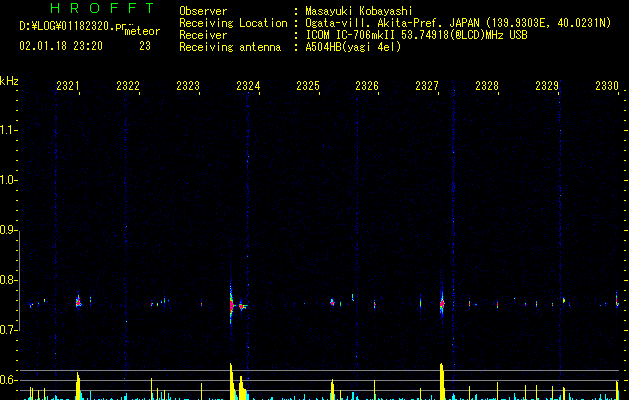The height and width of the screenshot is (400, 629).
Task: Click the 1.1 kHz axis label
Action: [x=9, y=130]
